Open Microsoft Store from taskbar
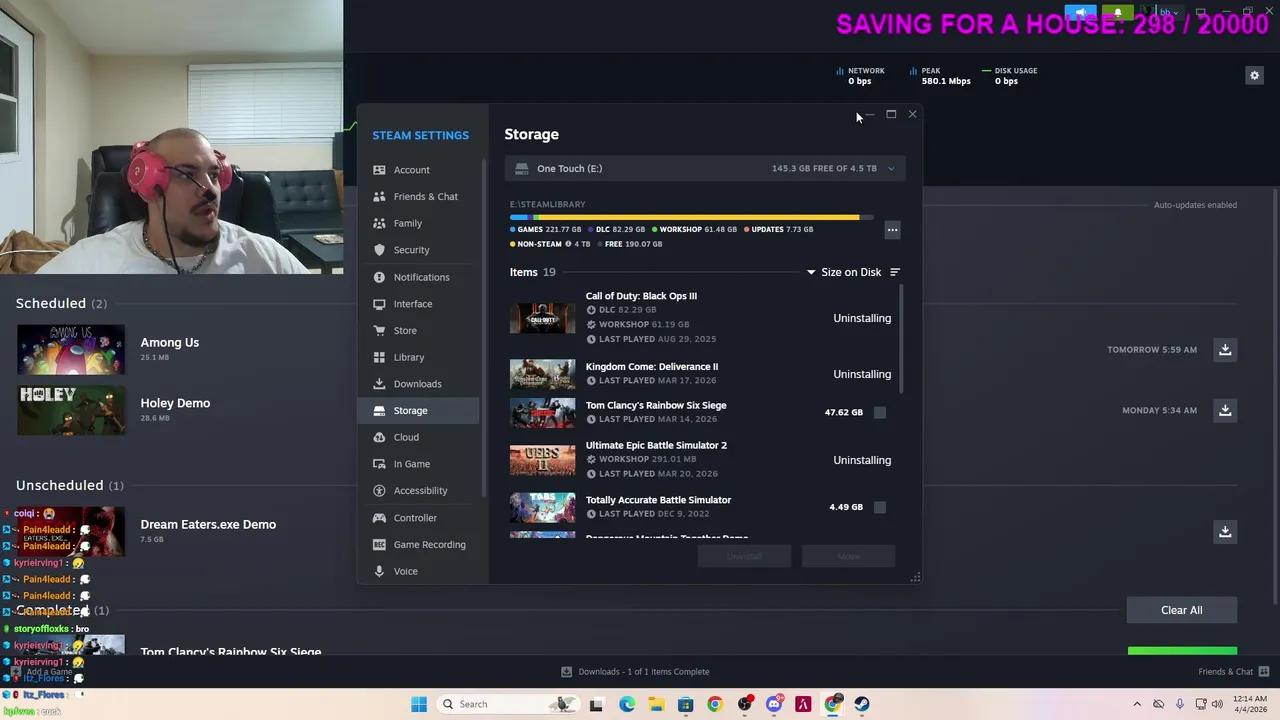The image size is (1280, 720). (x=685, y=704)
